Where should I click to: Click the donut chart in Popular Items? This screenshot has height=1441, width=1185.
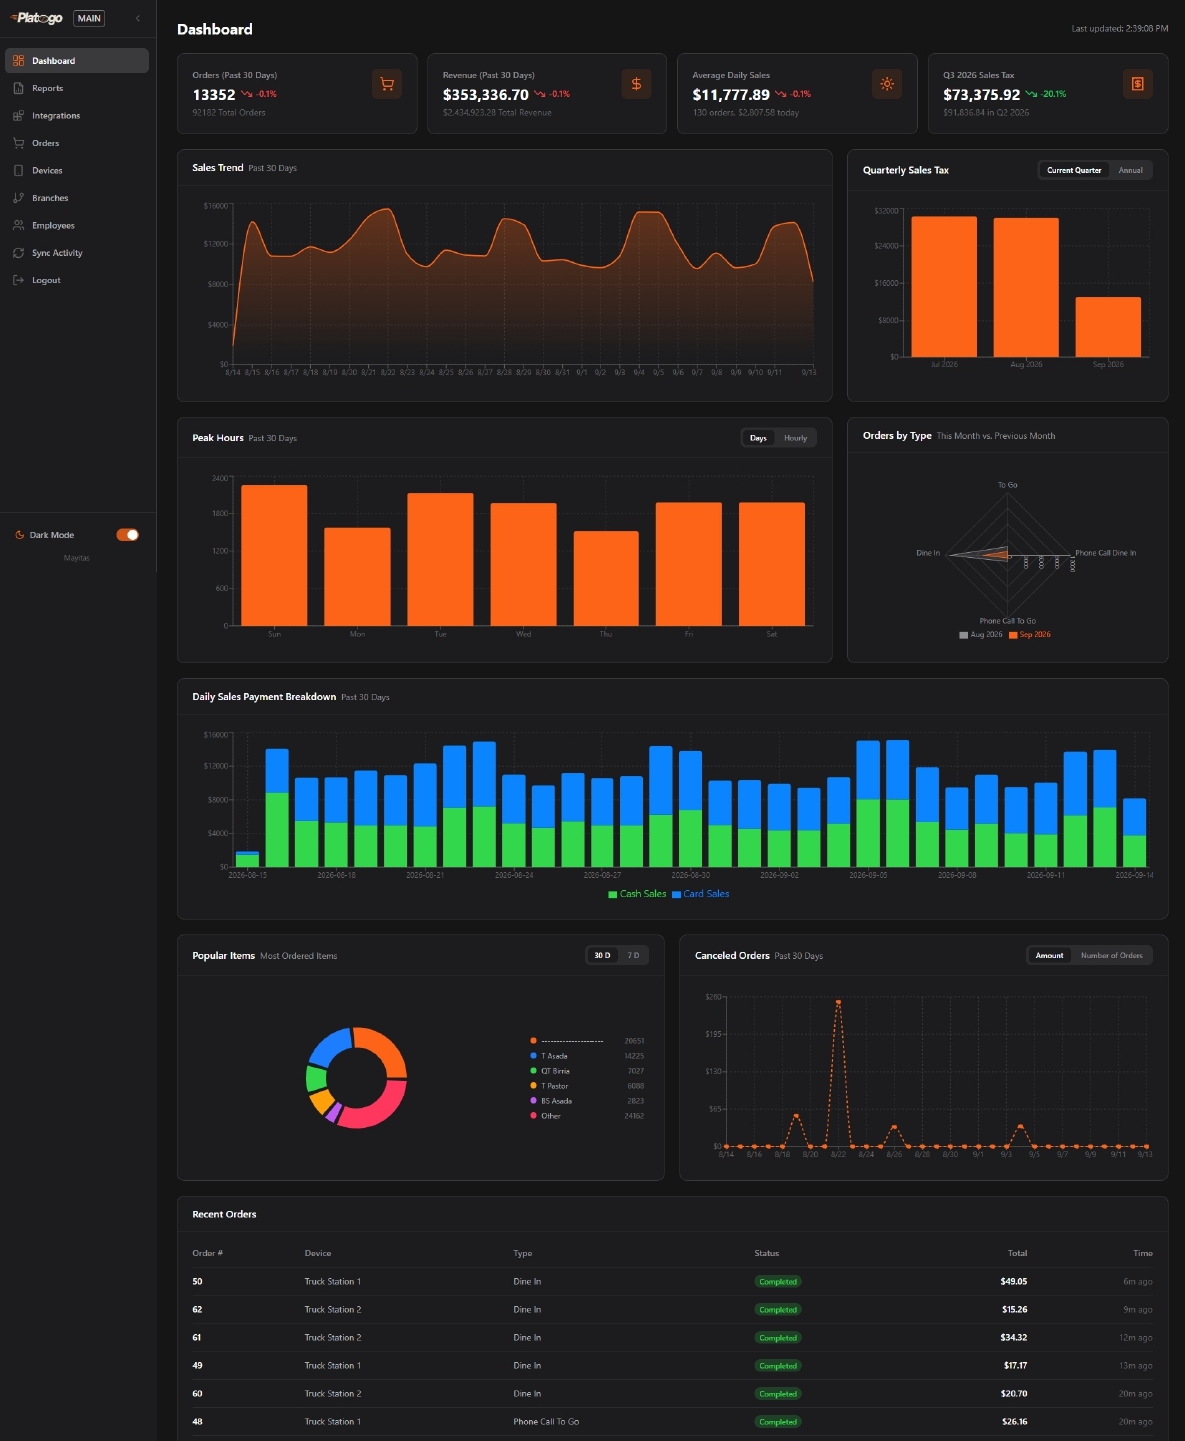356,1077
